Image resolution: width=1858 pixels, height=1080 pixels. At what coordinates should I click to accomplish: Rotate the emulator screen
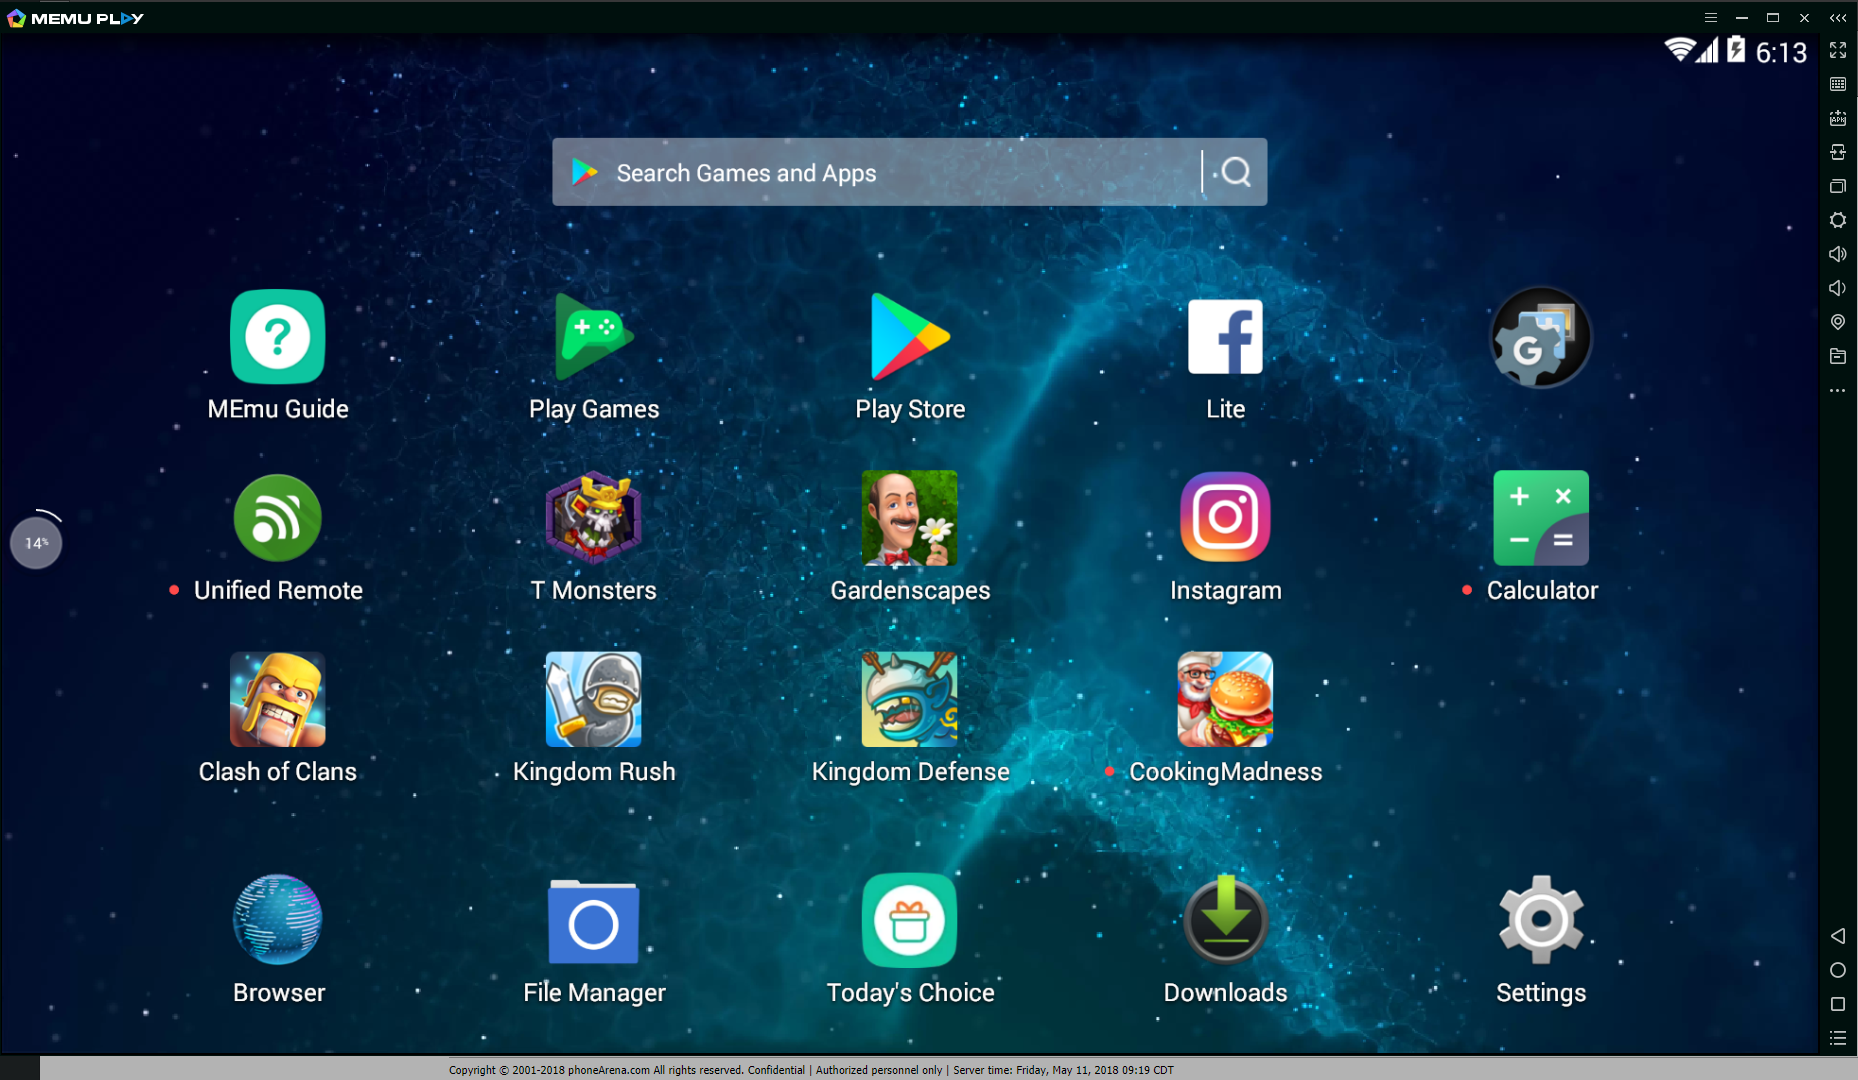click(1838, 152)
